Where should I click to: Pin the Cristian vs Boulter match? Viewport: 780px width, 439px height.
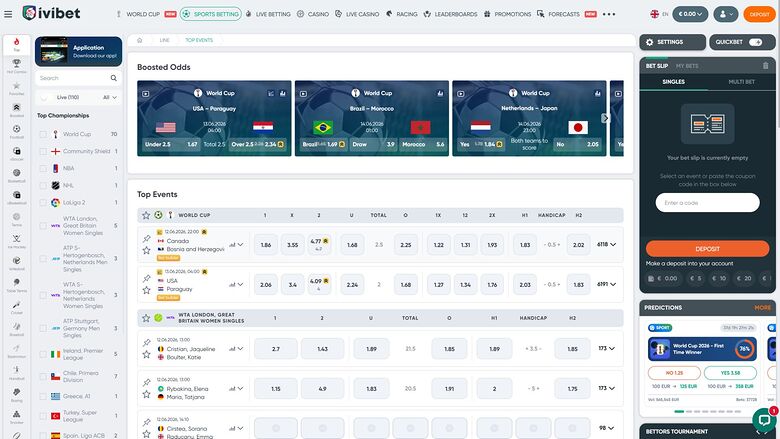(146, 343)
